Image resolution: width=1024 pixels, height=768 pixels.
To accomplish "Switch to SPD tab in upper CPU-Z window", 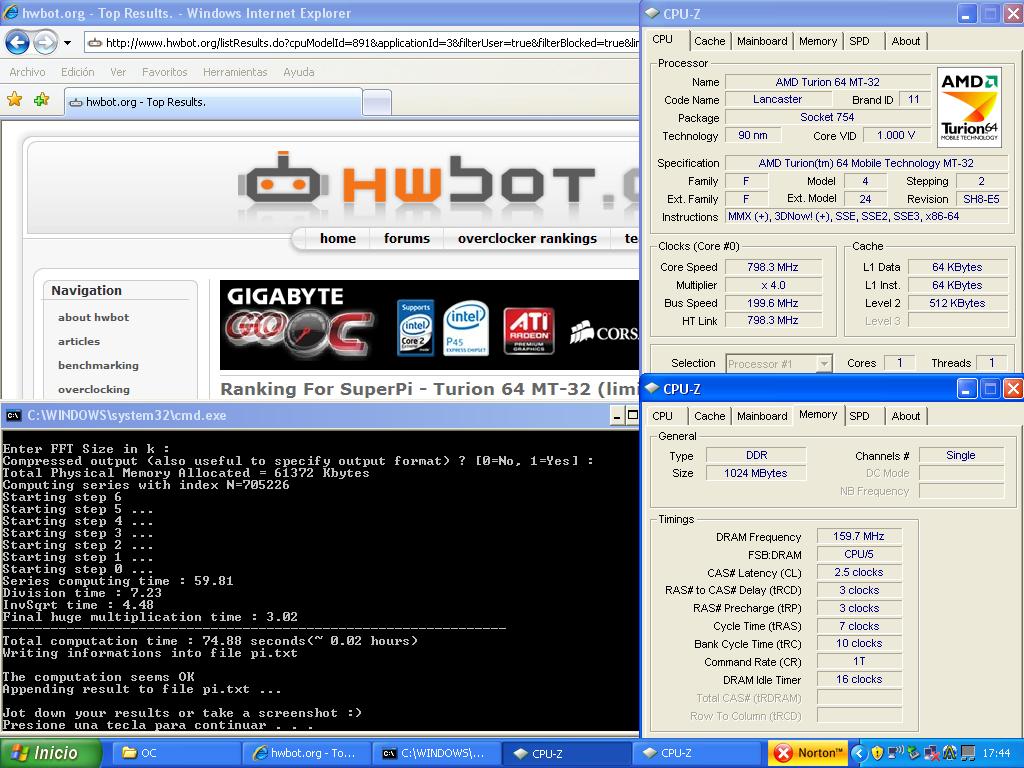I will coord(859,41).
